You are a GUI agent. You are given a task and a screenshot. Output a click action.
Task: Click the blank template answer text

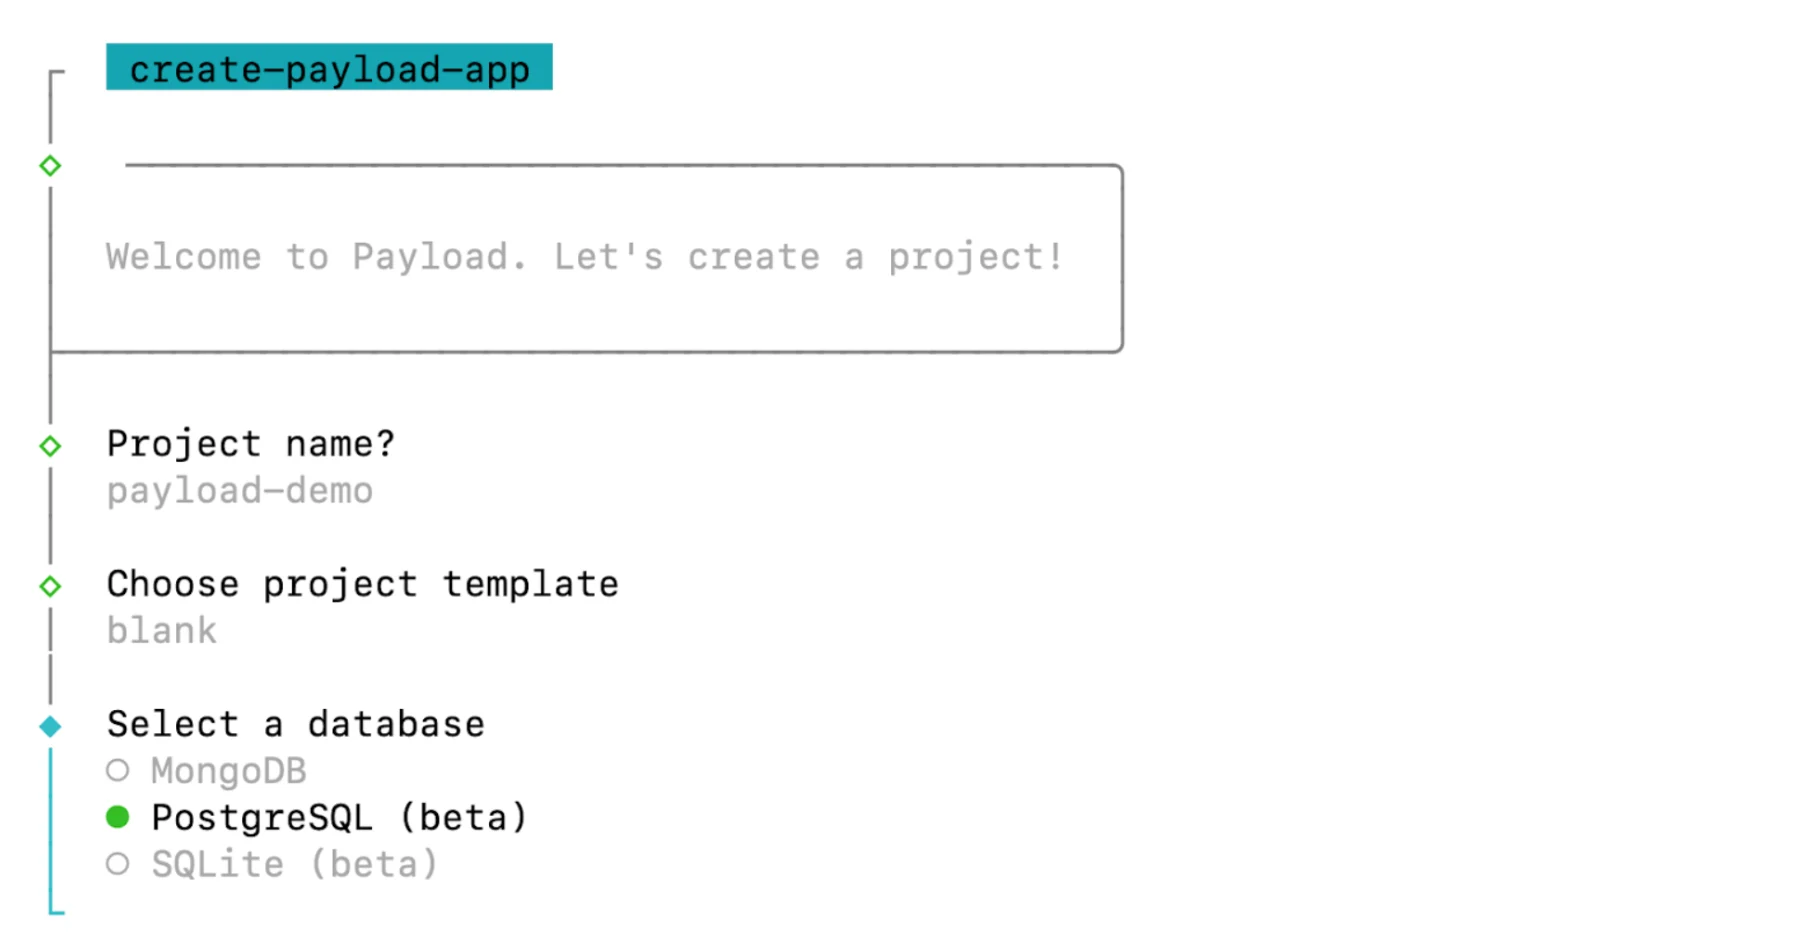[161, 631]
